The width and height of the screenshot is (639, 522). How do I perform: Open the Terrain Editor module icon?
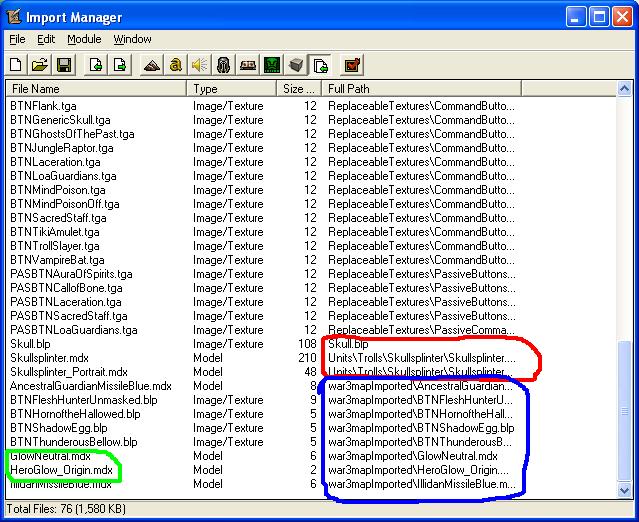point(151,65)
